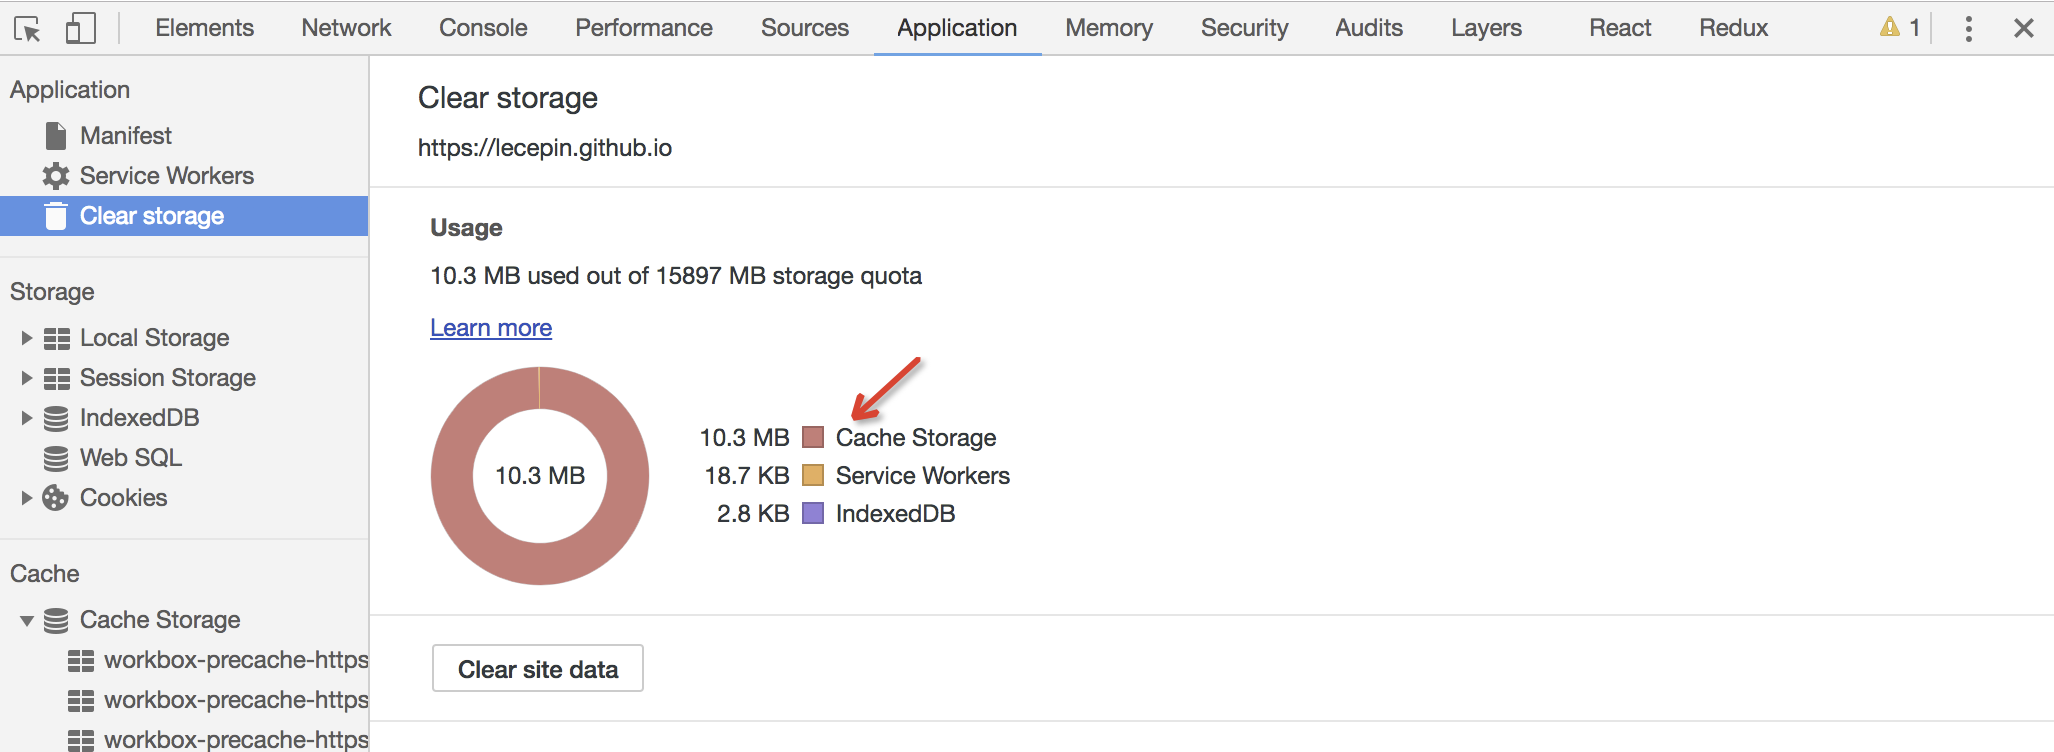The height and width of the screenshot is (752, 2054).
Task: Click the inspect element picker icon
Action: pos(27,29)
